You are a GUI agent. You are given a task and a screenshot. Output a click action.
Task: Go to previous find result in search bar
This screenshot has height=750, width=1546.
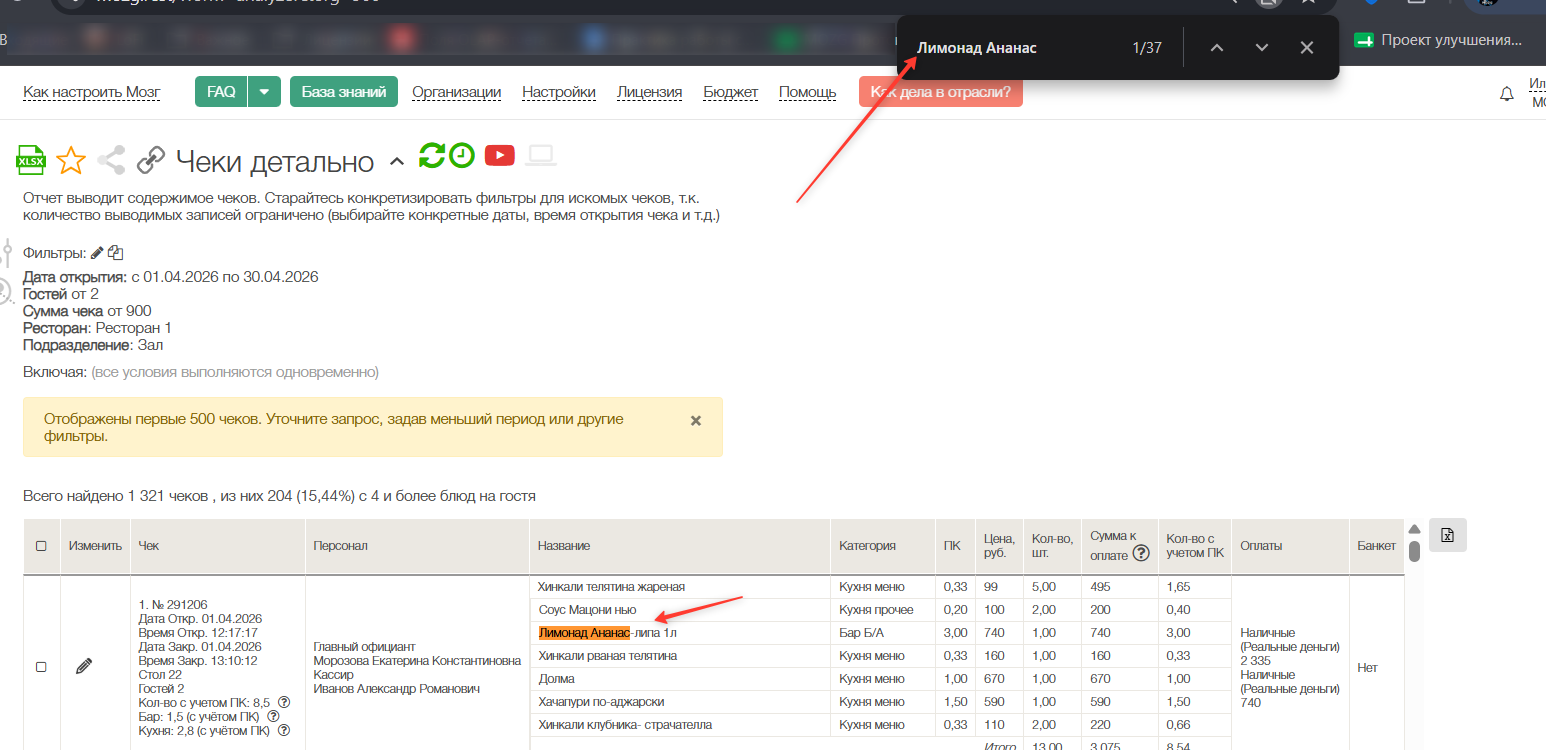tap(1217, 48)
